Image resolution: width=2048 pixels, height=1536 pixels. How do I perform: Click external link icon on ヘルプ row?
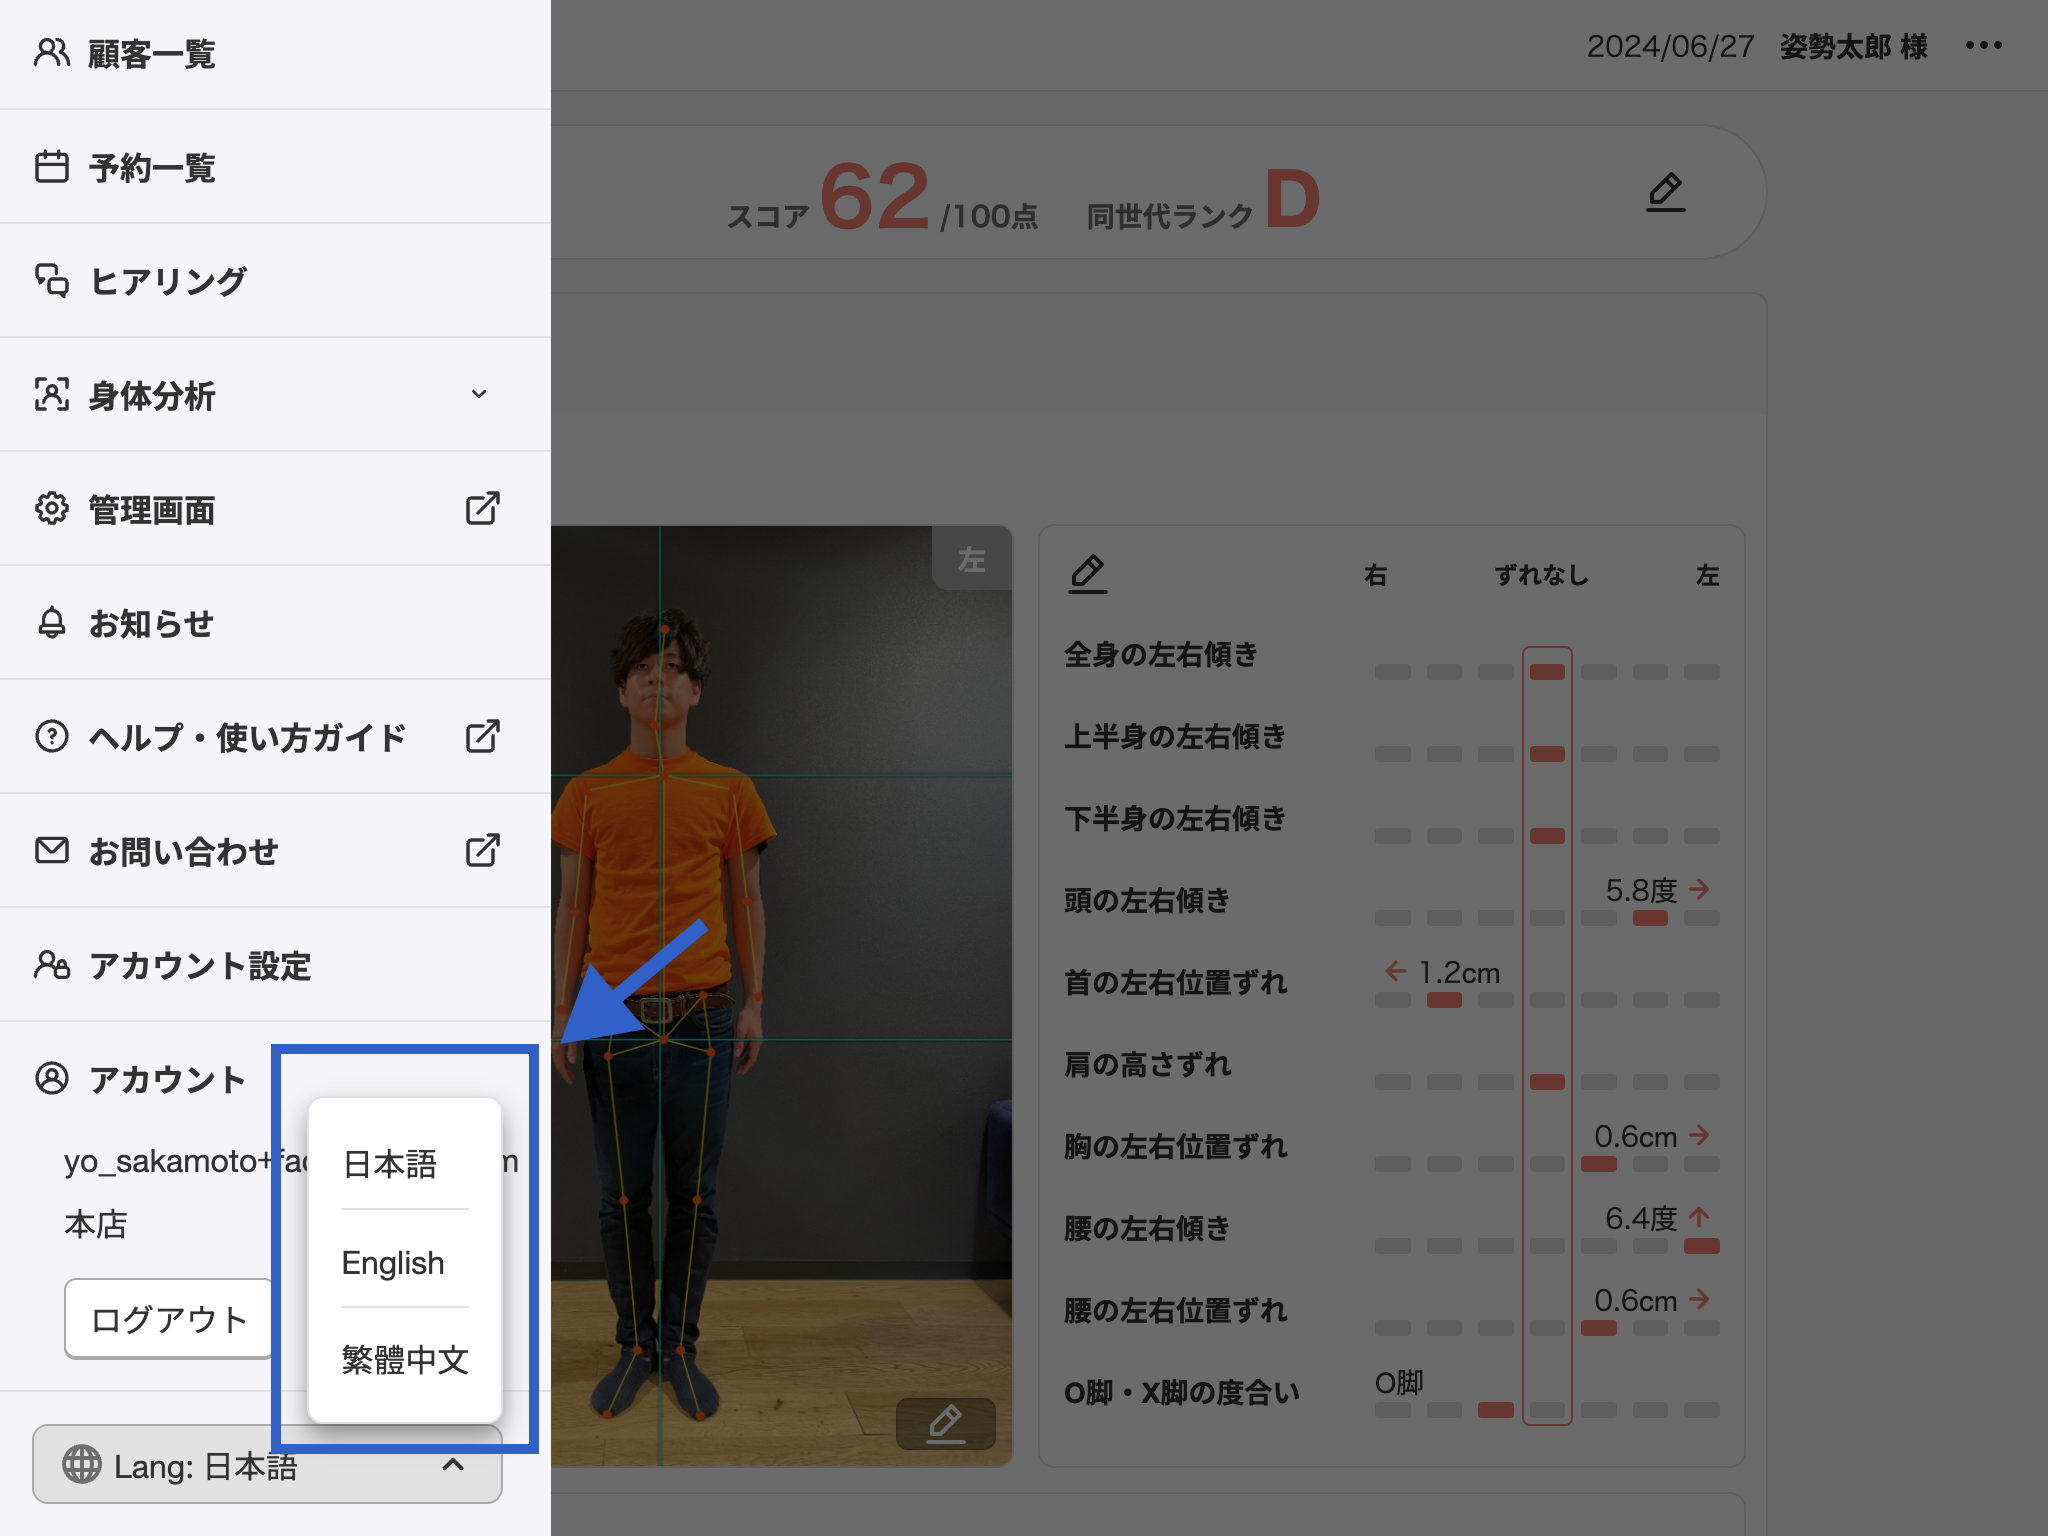coord(483,736)
